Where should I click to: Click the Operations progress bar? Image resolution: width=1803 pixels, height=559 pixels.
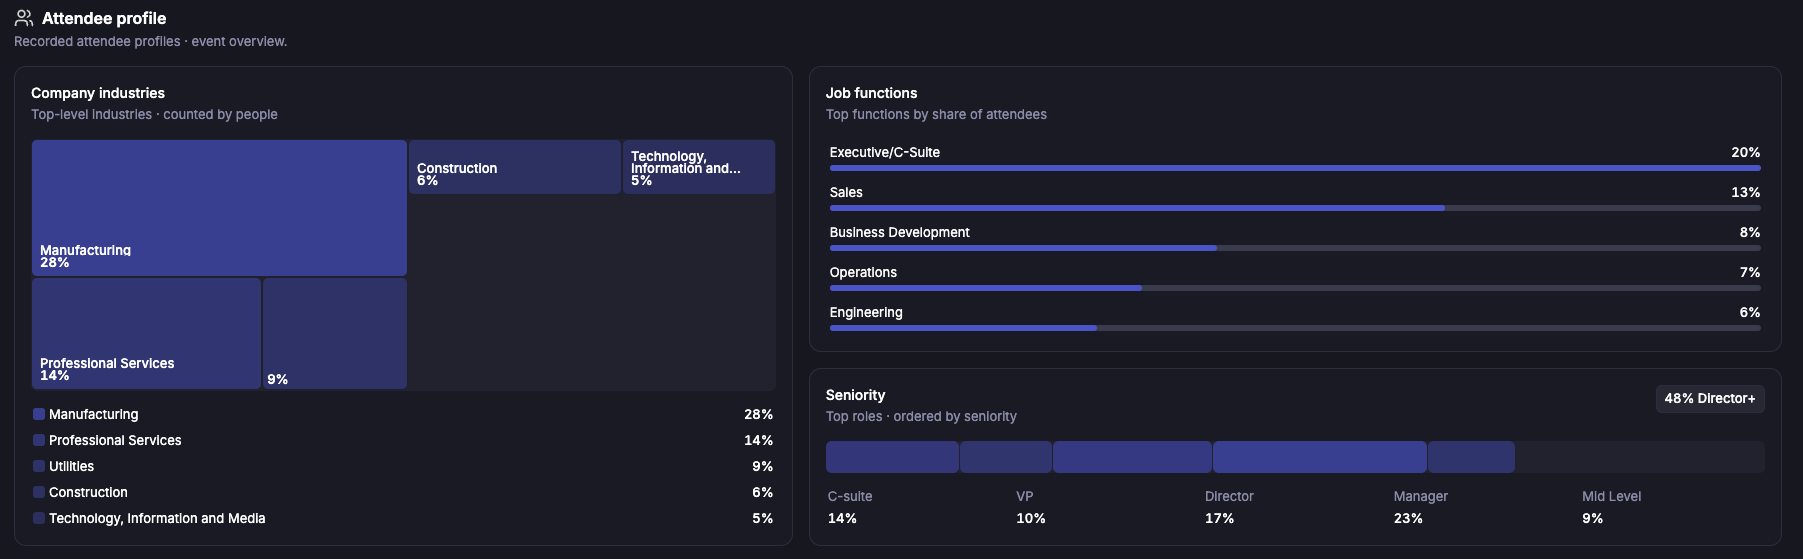1295,288
